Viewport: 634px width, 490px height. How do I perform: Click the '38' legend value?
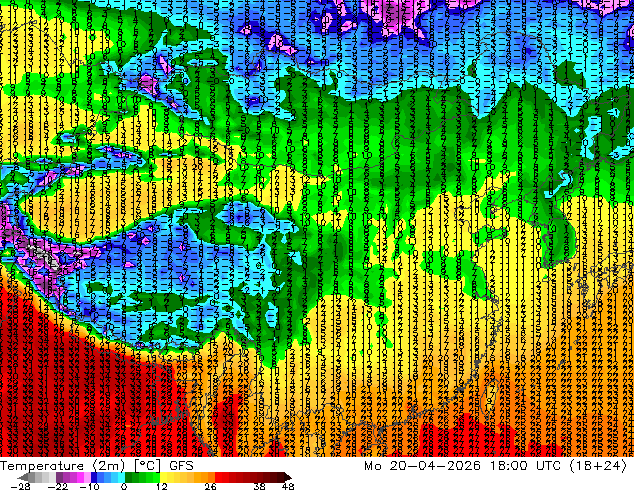[x=260, y=486]
